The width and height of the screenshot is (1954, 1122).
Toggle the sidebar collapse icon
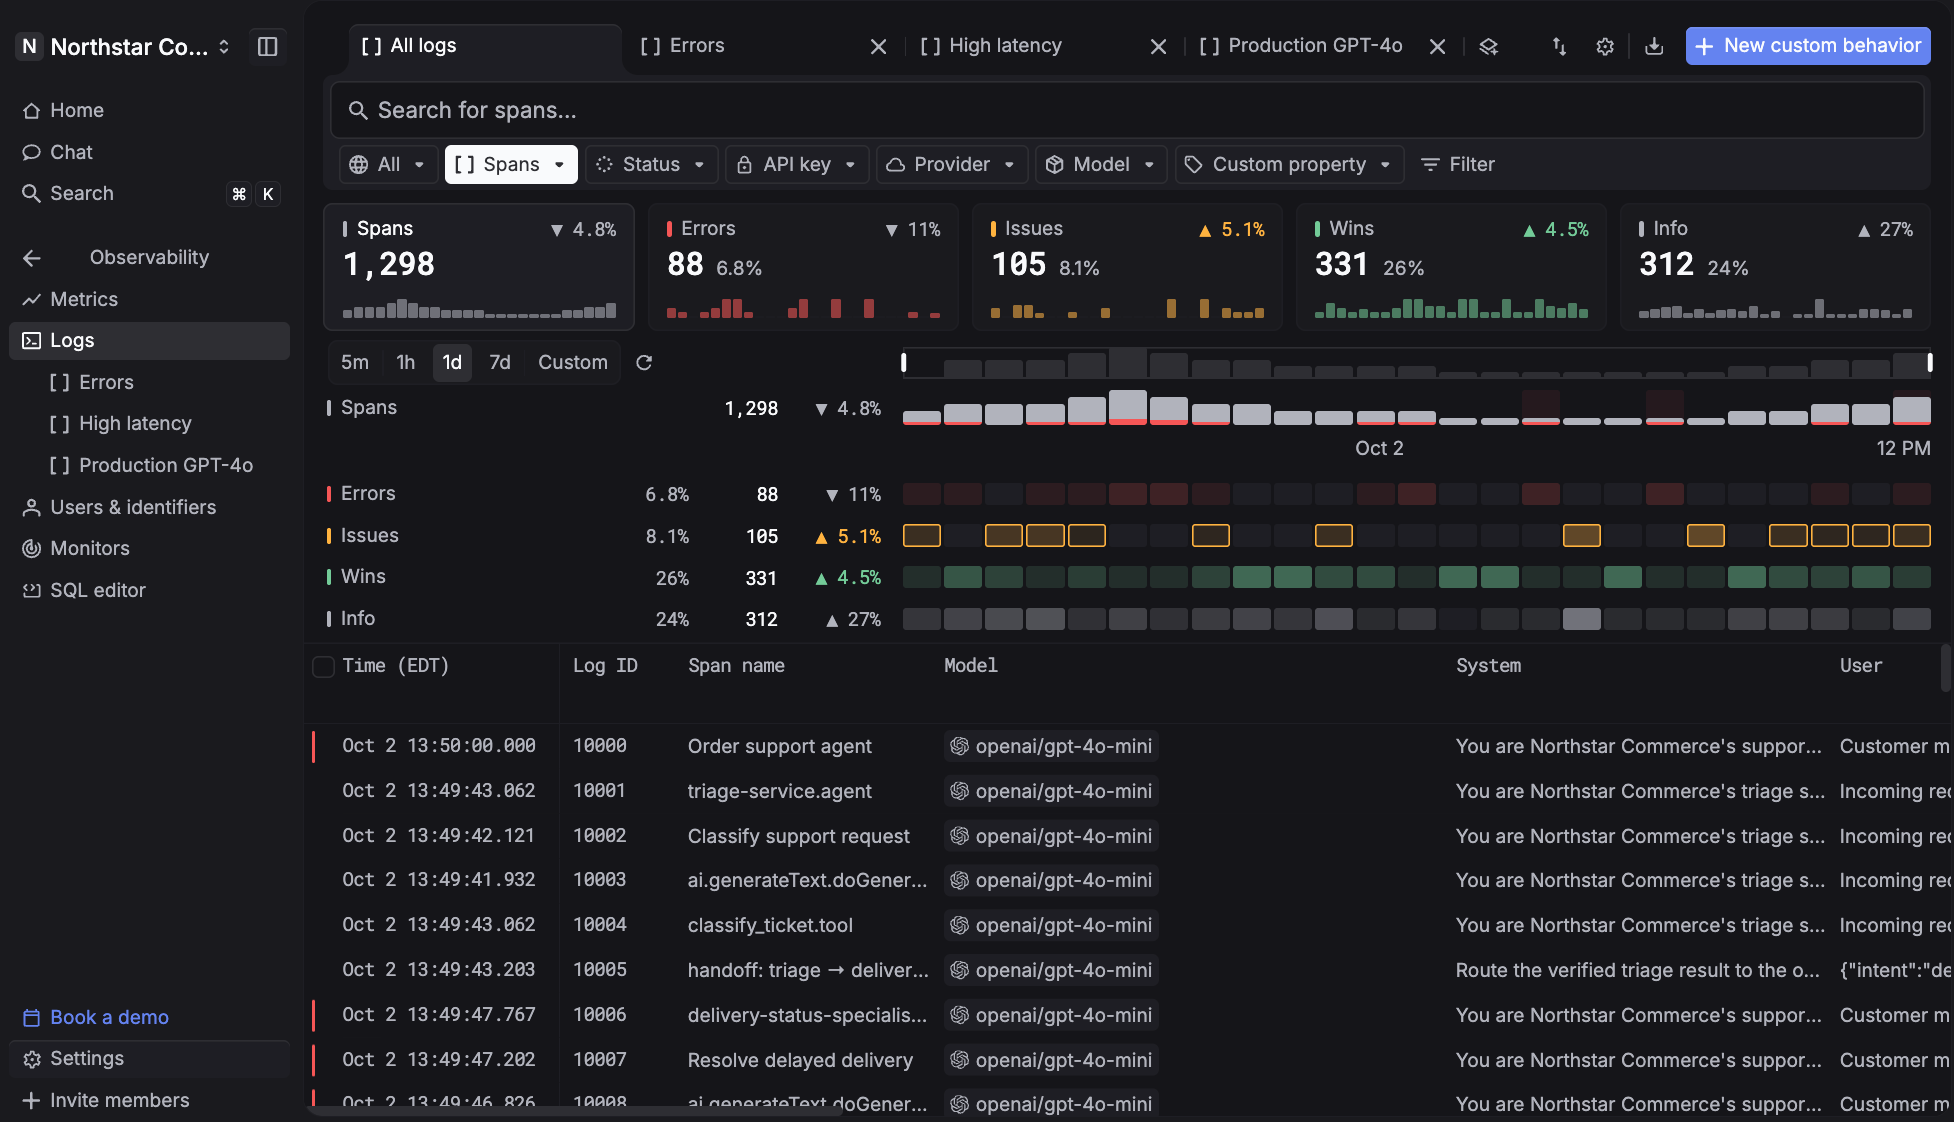tap(267, 46)
